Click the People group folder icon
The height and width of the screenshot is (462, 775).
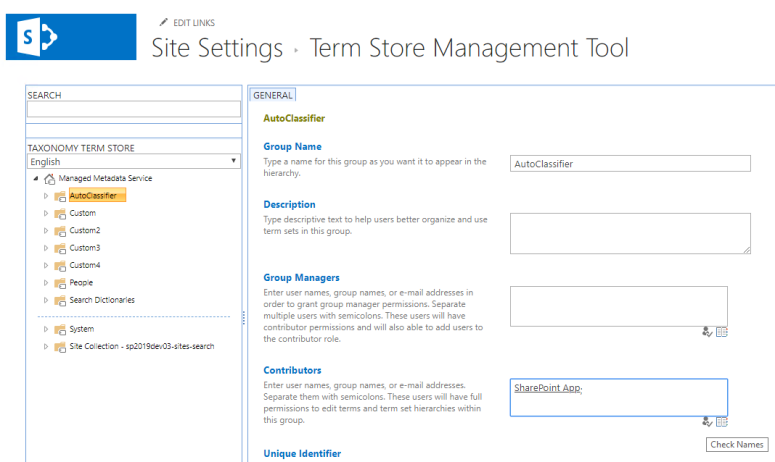pyautogui.click(x=60, y=283)
